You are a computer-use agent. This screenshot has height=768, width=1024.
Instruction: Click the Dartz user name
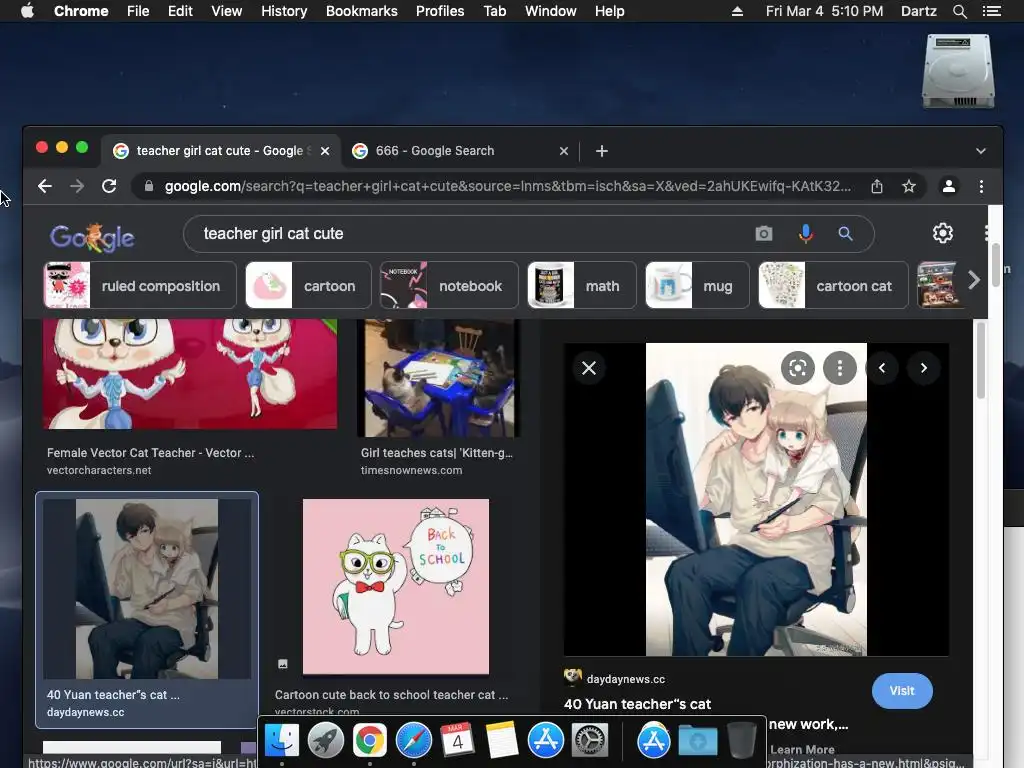[918, 11]
